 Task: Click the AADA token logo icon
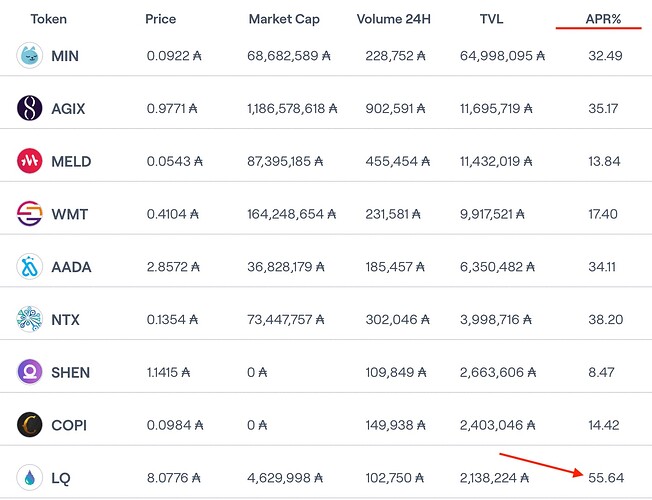click(30, 267)
